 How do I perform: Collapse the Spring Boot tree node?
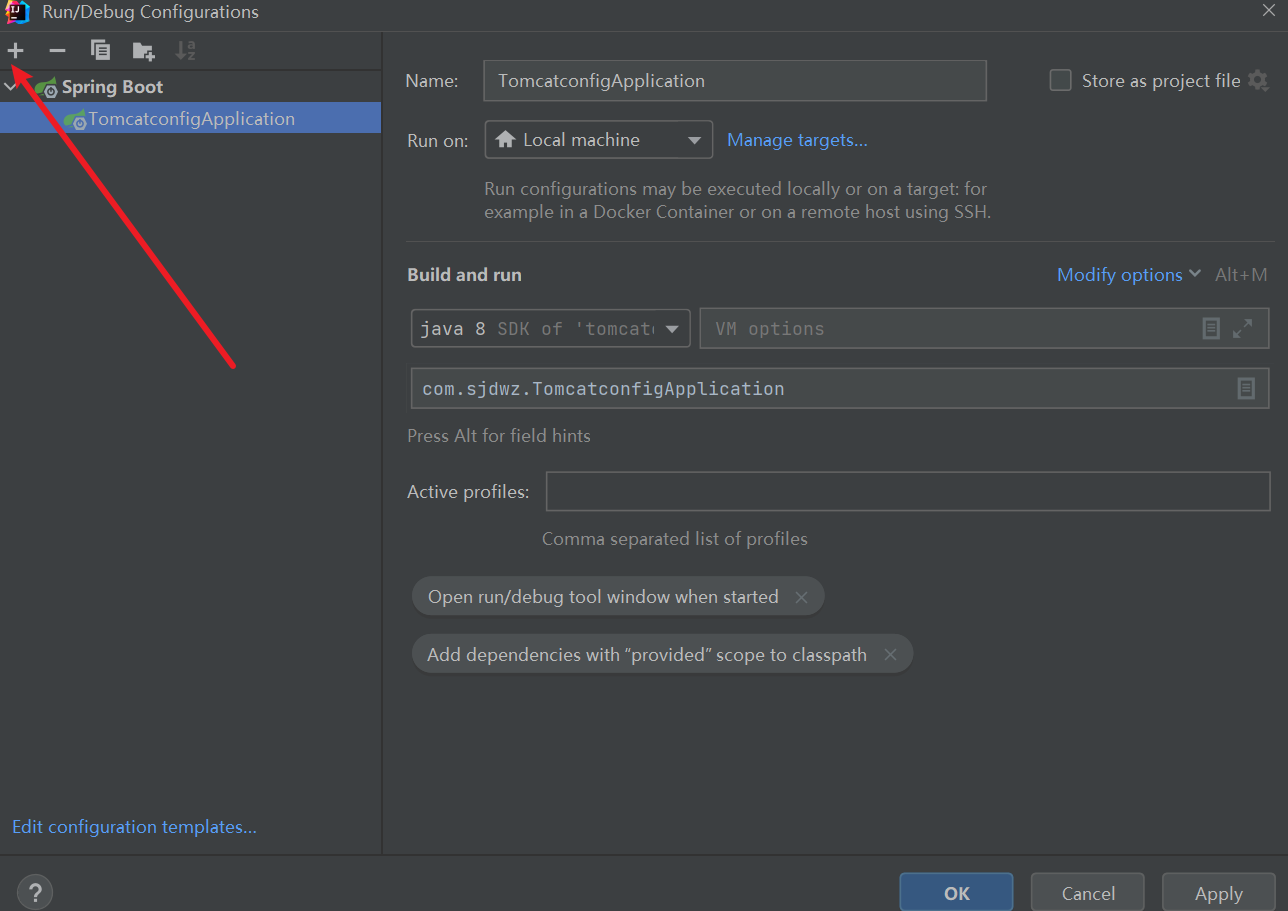pos(11,87)
